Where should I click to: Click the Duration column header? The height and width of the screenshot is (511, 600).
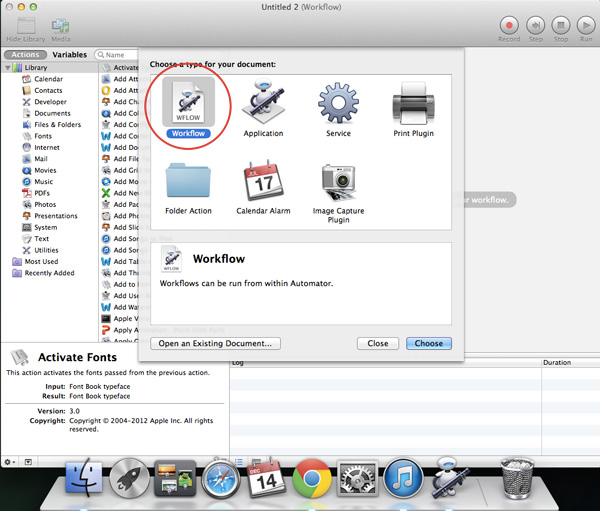557,362
